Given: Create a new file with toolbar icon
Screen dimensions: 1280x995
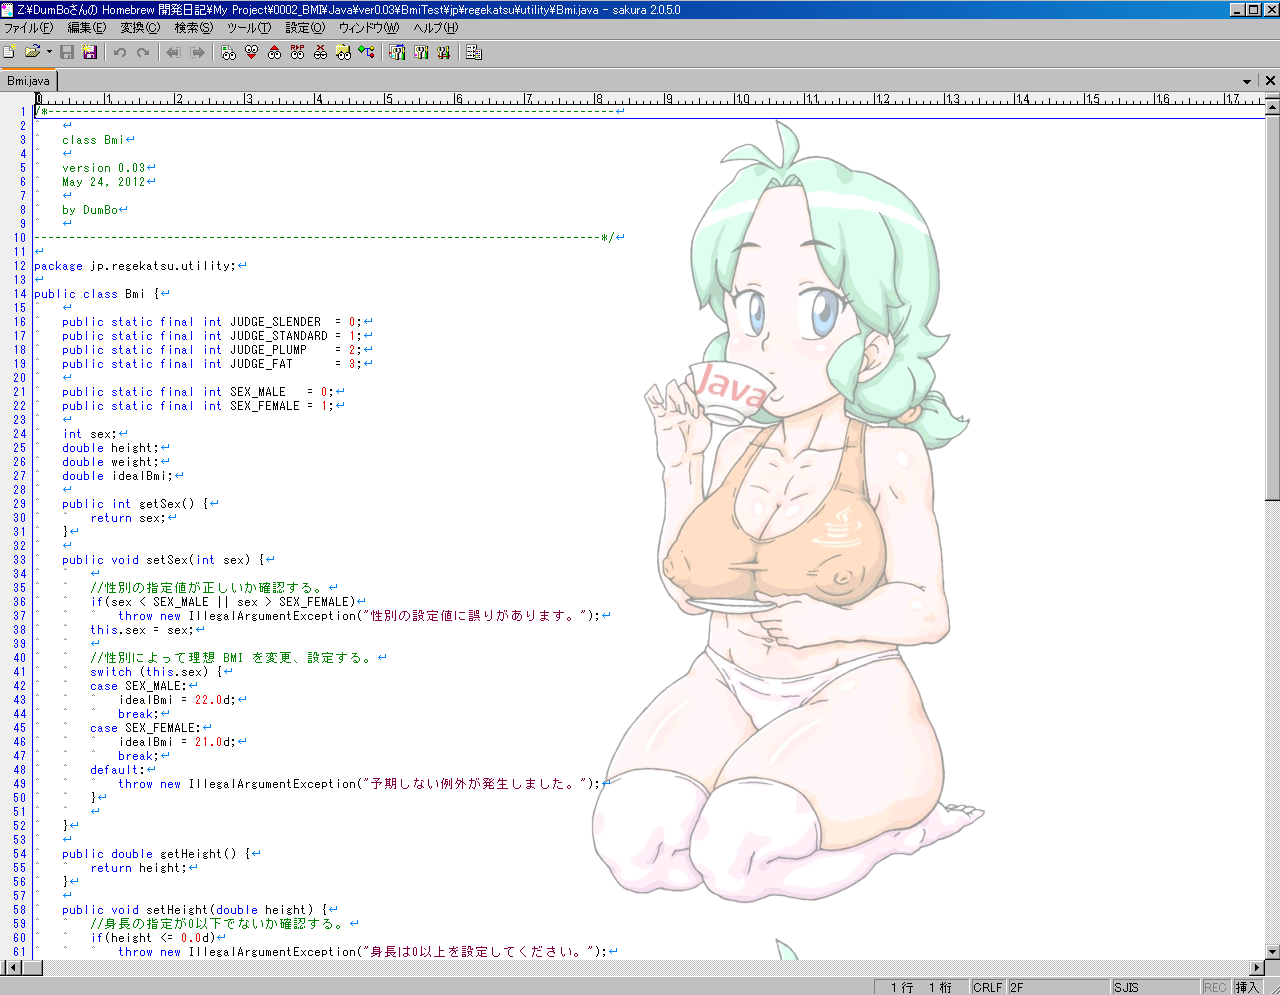Looking at the screenshot, I should click(x=9, y=52).
